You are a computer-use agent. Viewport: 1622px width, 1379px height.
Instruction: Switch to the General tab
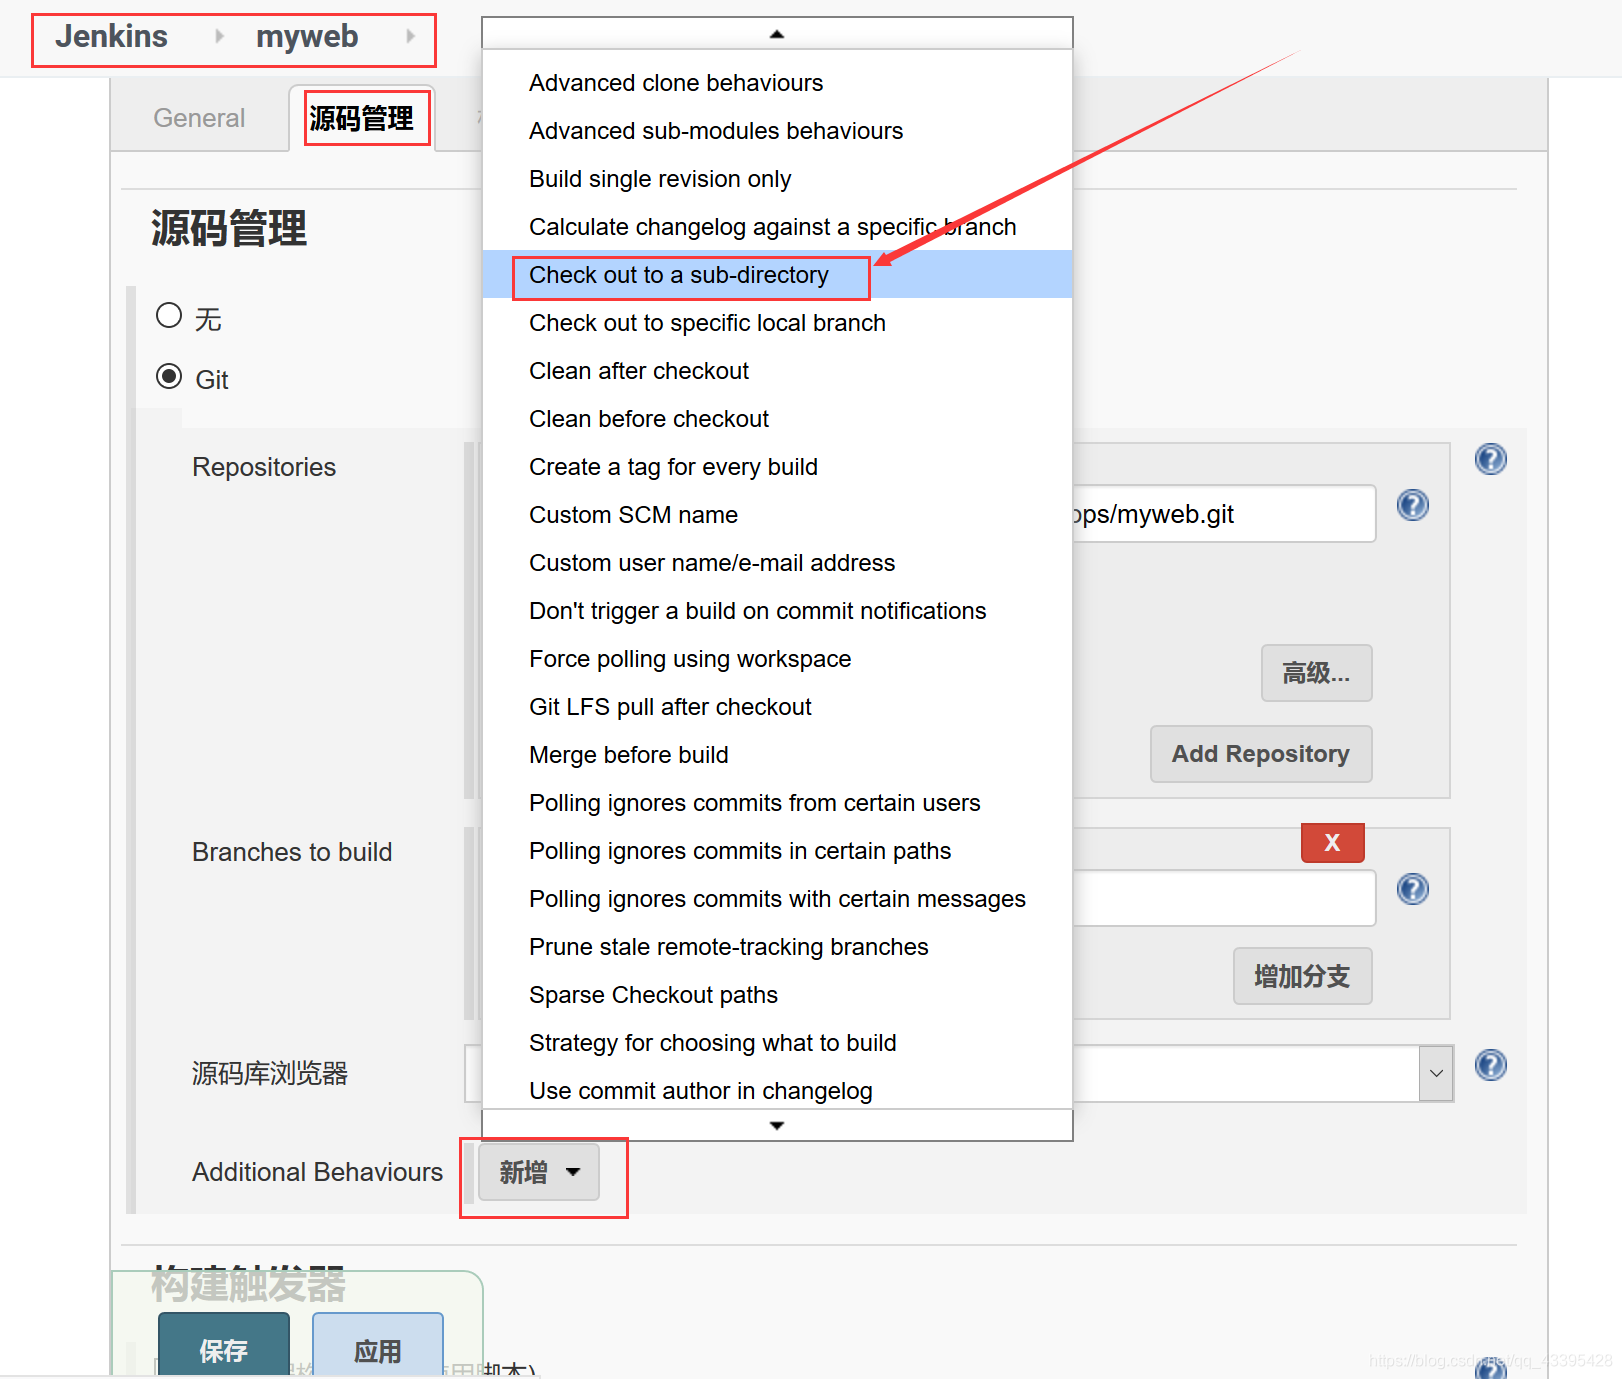tap(199, 118)
